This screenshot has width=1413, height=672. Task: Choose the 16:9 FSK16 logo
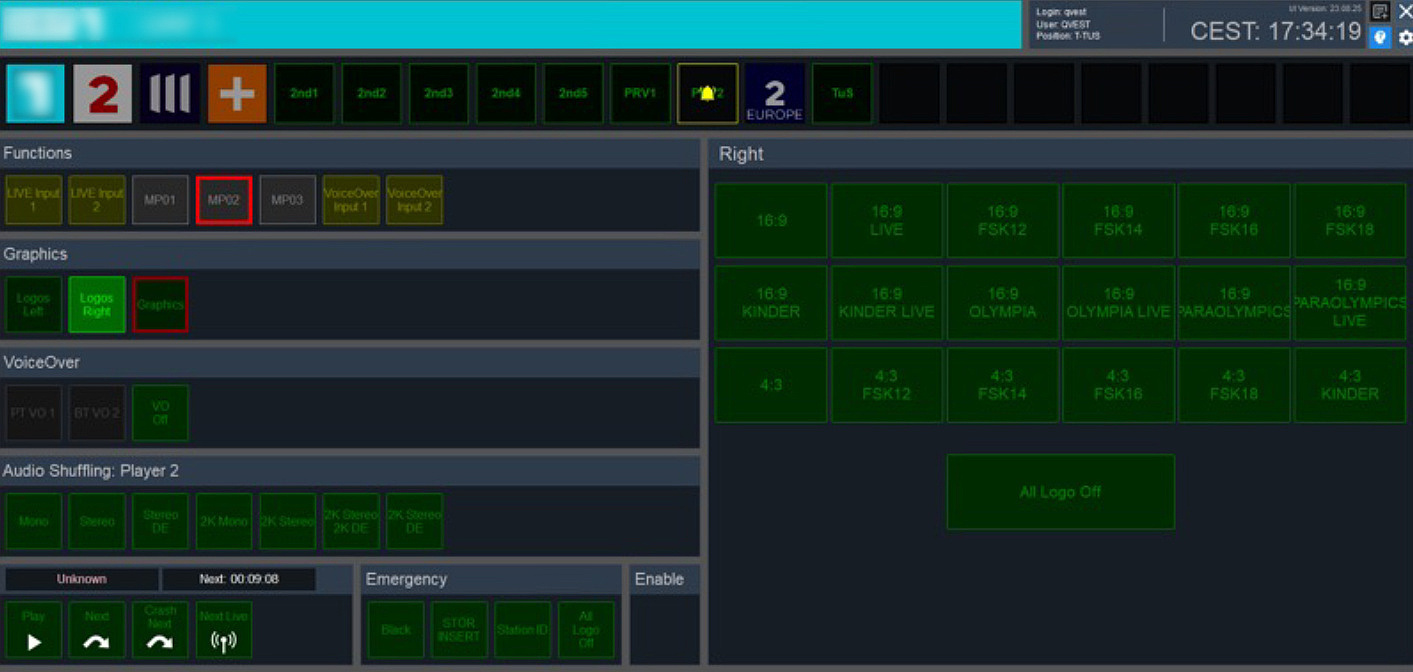1234,220
